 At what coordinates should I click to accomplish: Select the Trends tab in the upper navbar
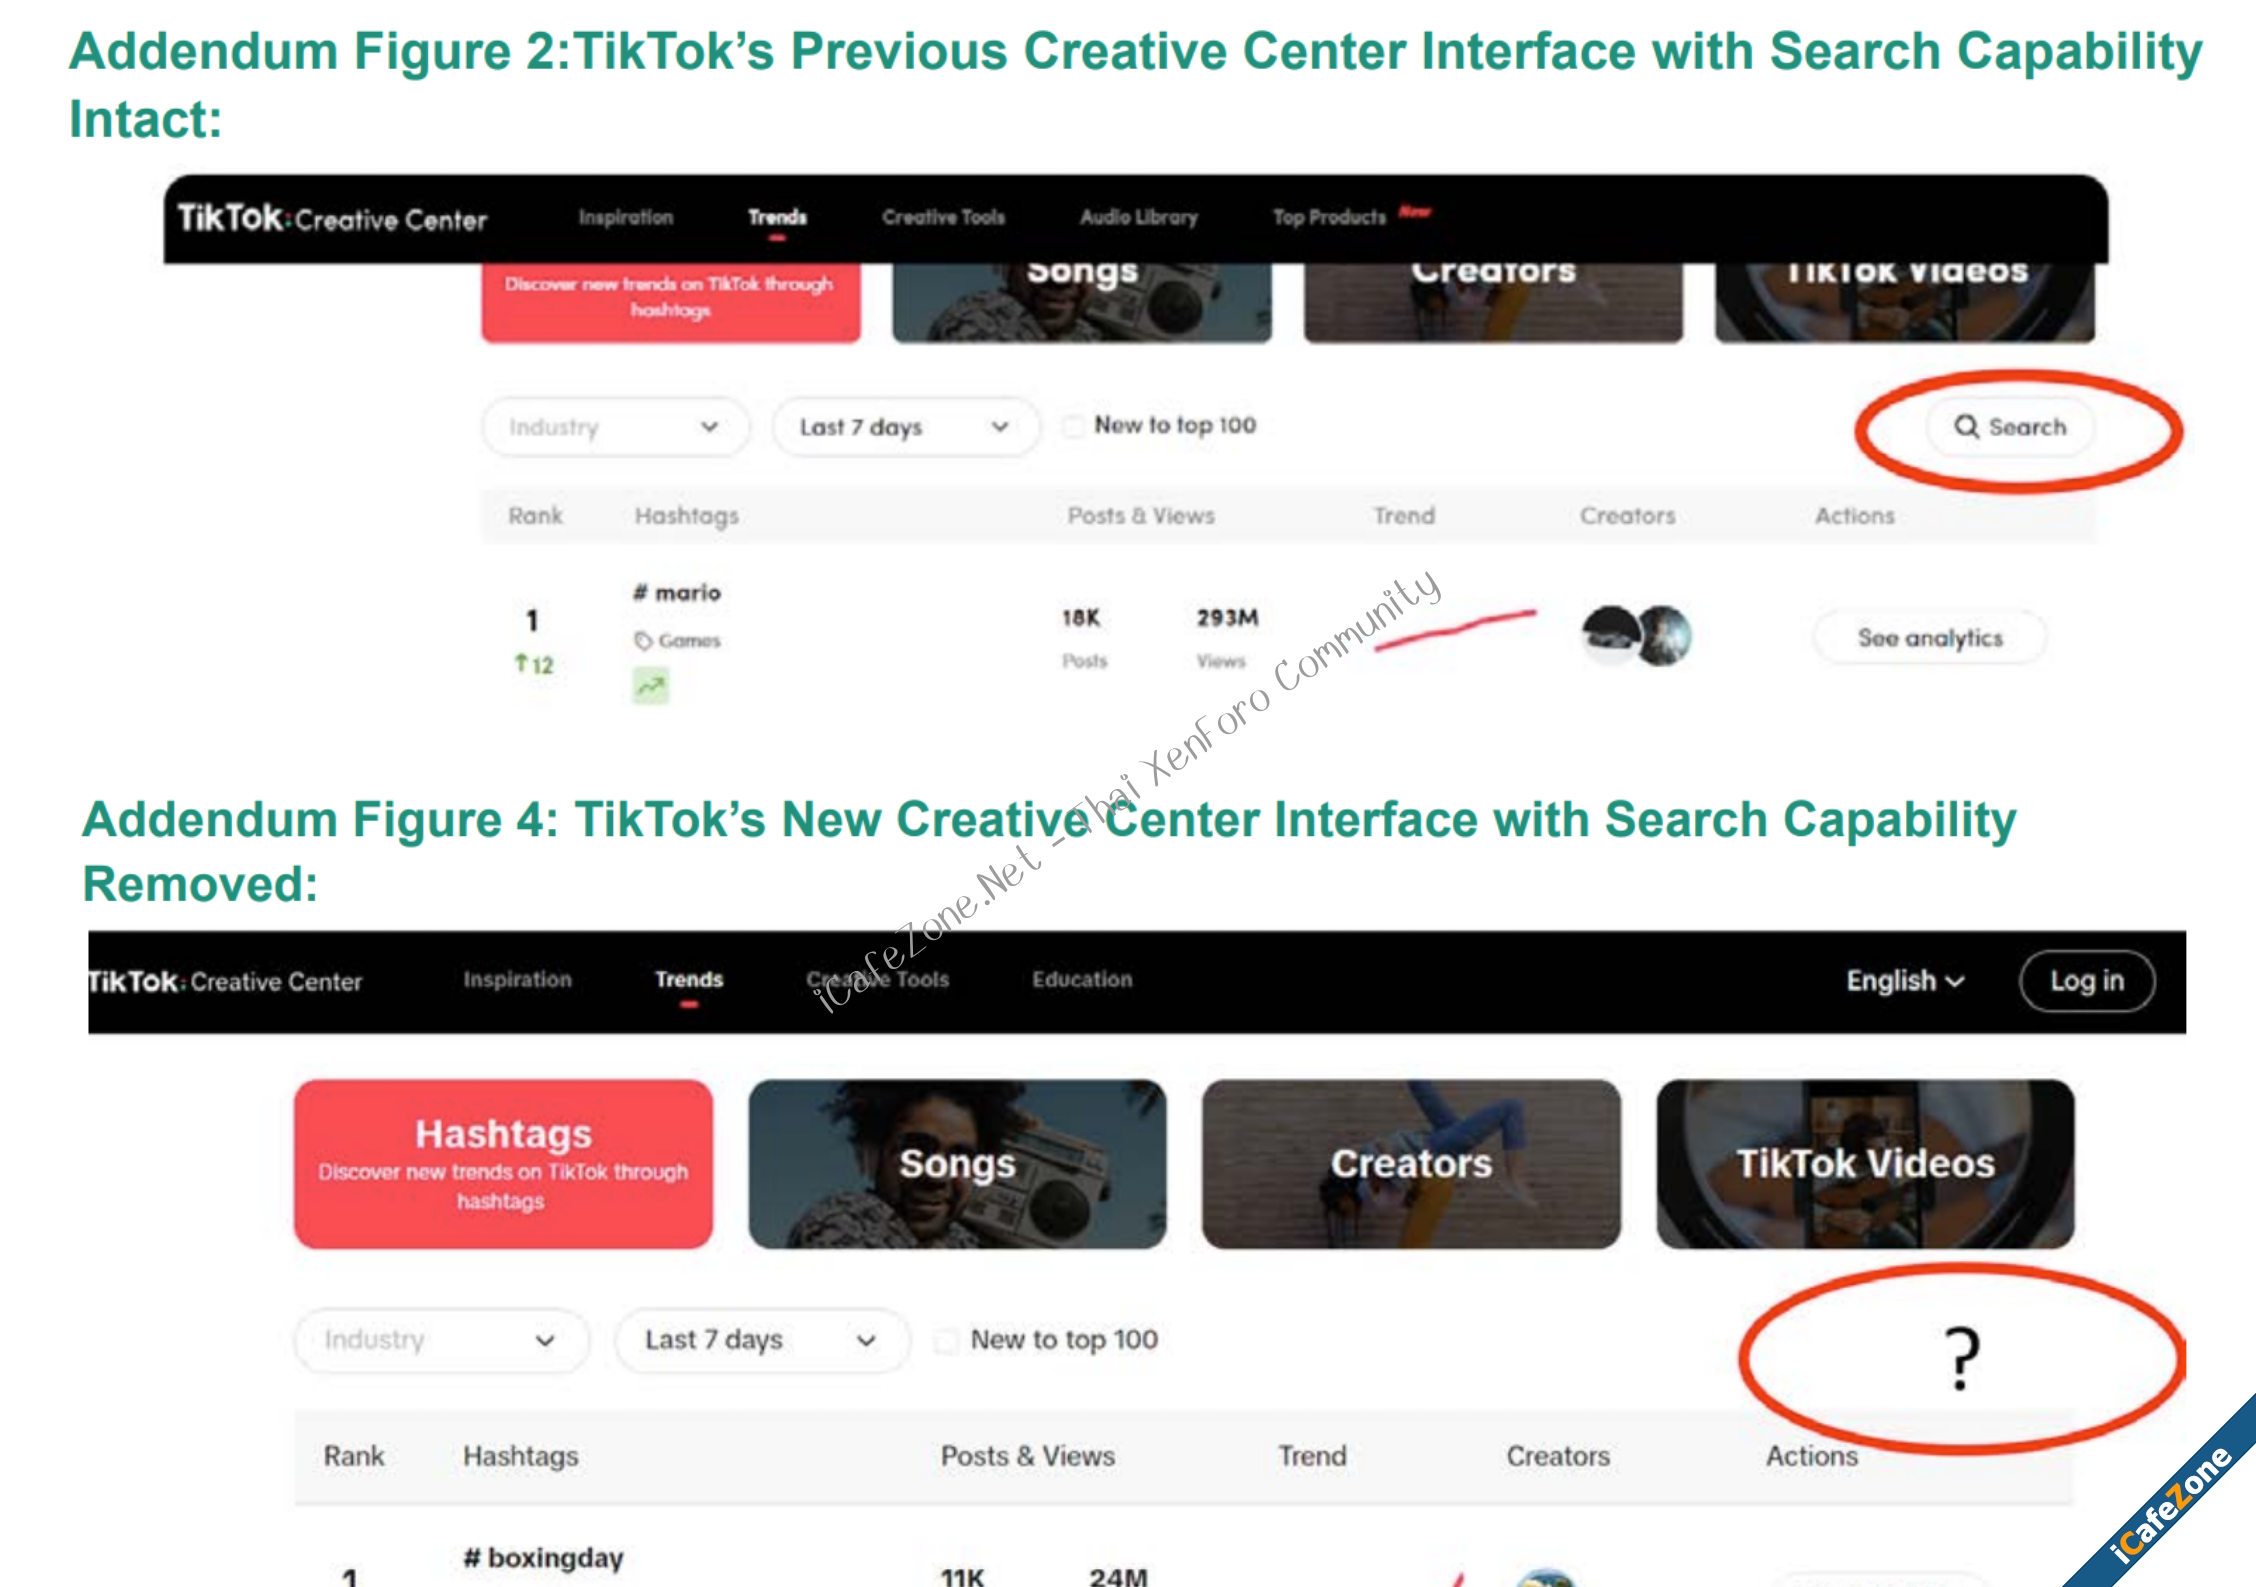777,217
